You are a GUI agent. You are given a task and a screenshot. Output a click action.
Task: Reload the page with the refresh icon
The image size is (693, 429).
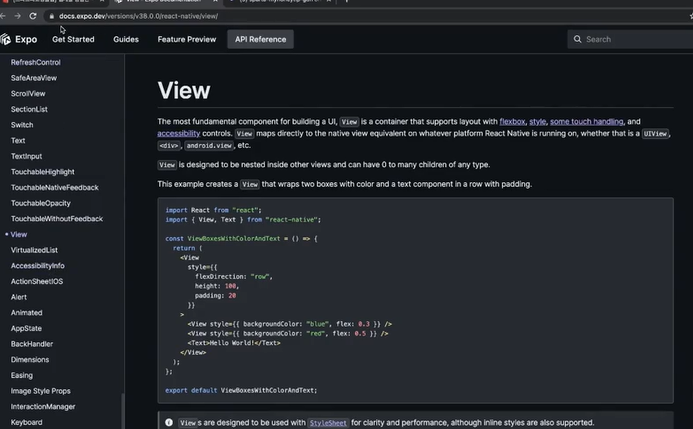click(33, 16)
